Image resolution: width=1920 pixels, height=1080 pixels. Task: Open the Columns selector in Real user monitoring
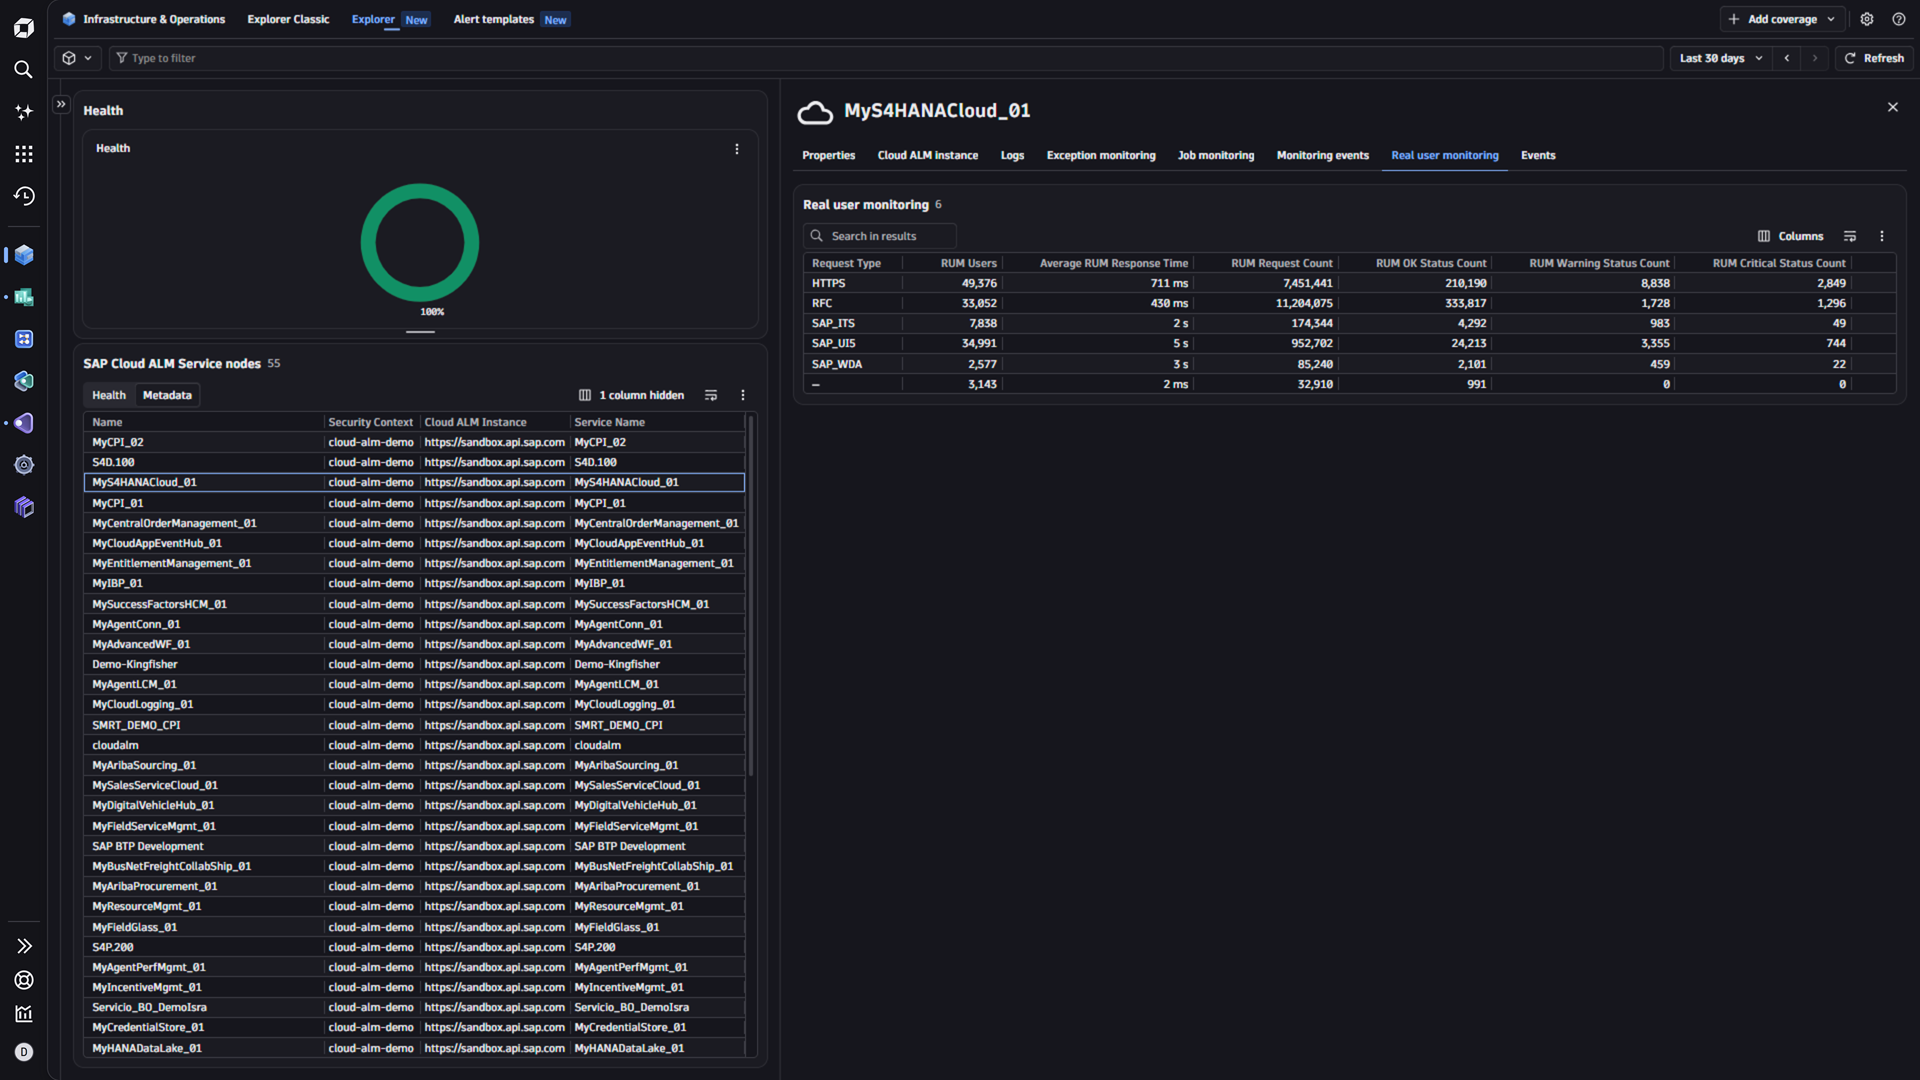click(x=1790, y=237)
